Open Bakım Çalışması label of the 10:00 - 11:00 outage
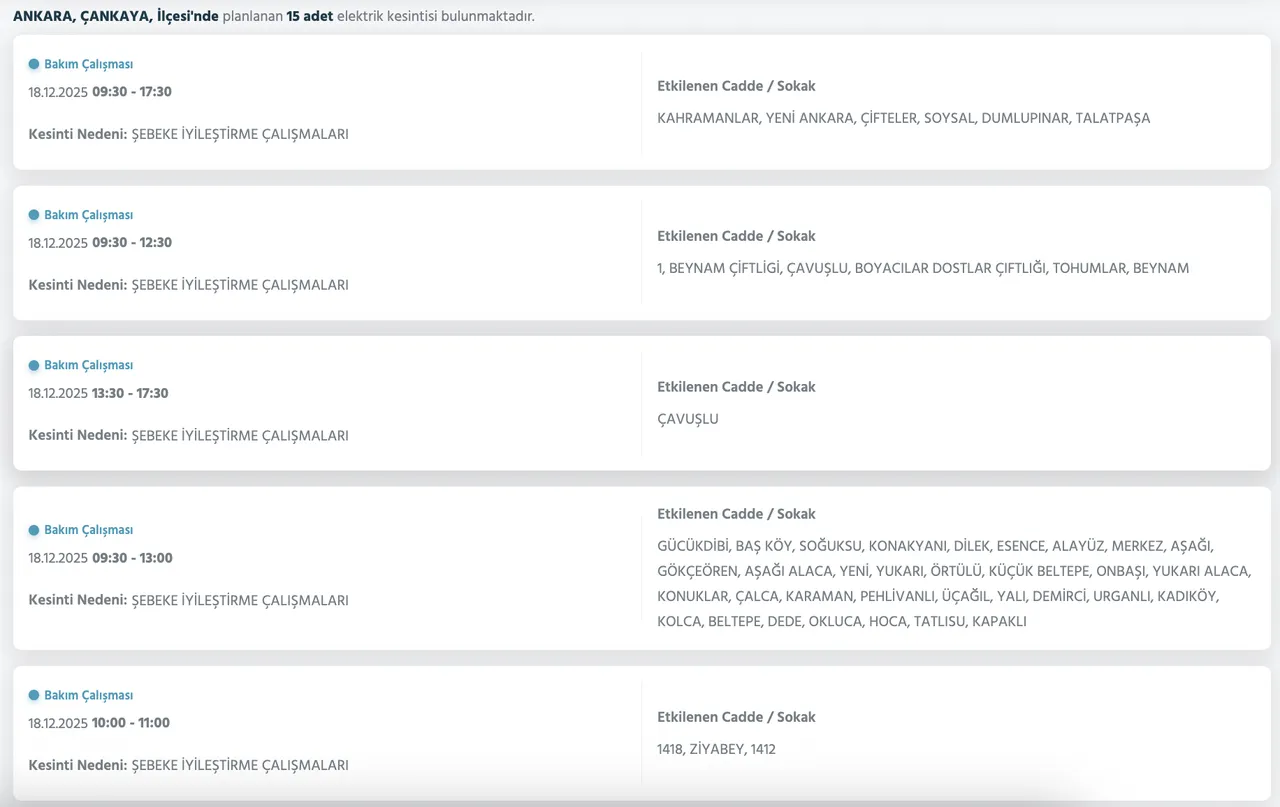 pyautogui.click(x=88, y=695)
